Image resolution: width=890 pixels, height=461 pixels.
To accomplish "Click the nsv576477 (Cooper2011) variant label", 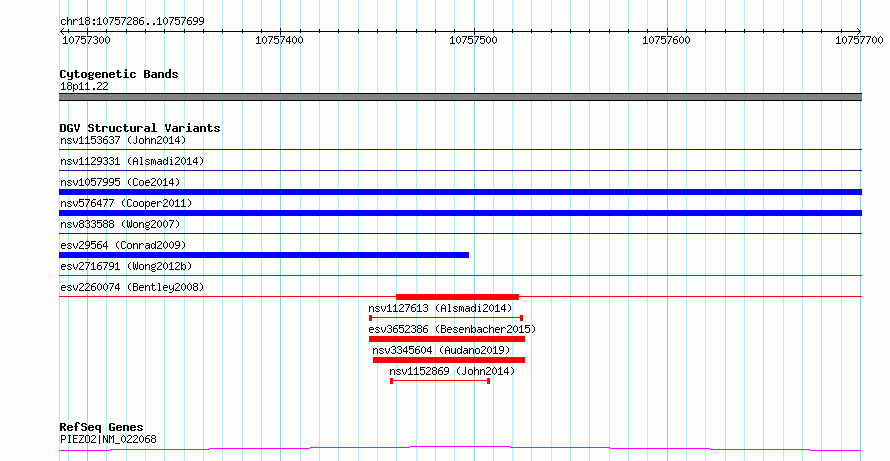I will [x=126, y=203].
